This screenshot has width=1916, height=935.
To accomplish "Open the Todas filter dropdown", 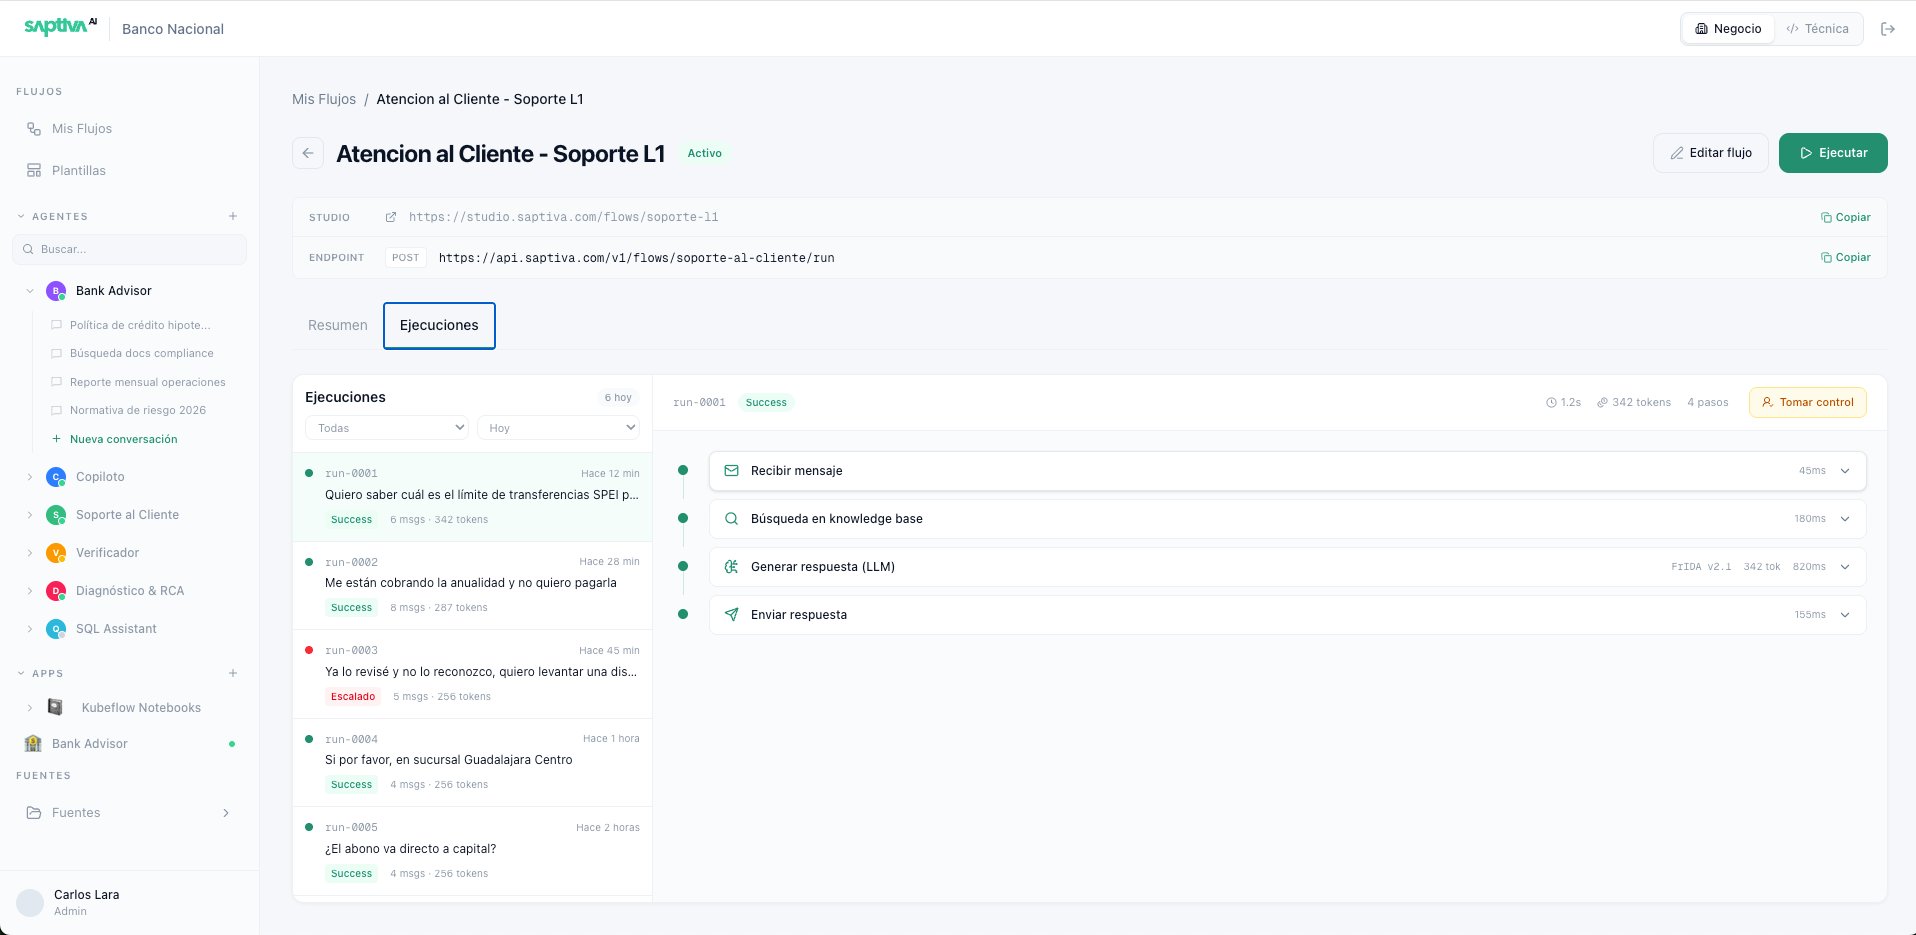I will pyautogui.click(x=386, y=427).
